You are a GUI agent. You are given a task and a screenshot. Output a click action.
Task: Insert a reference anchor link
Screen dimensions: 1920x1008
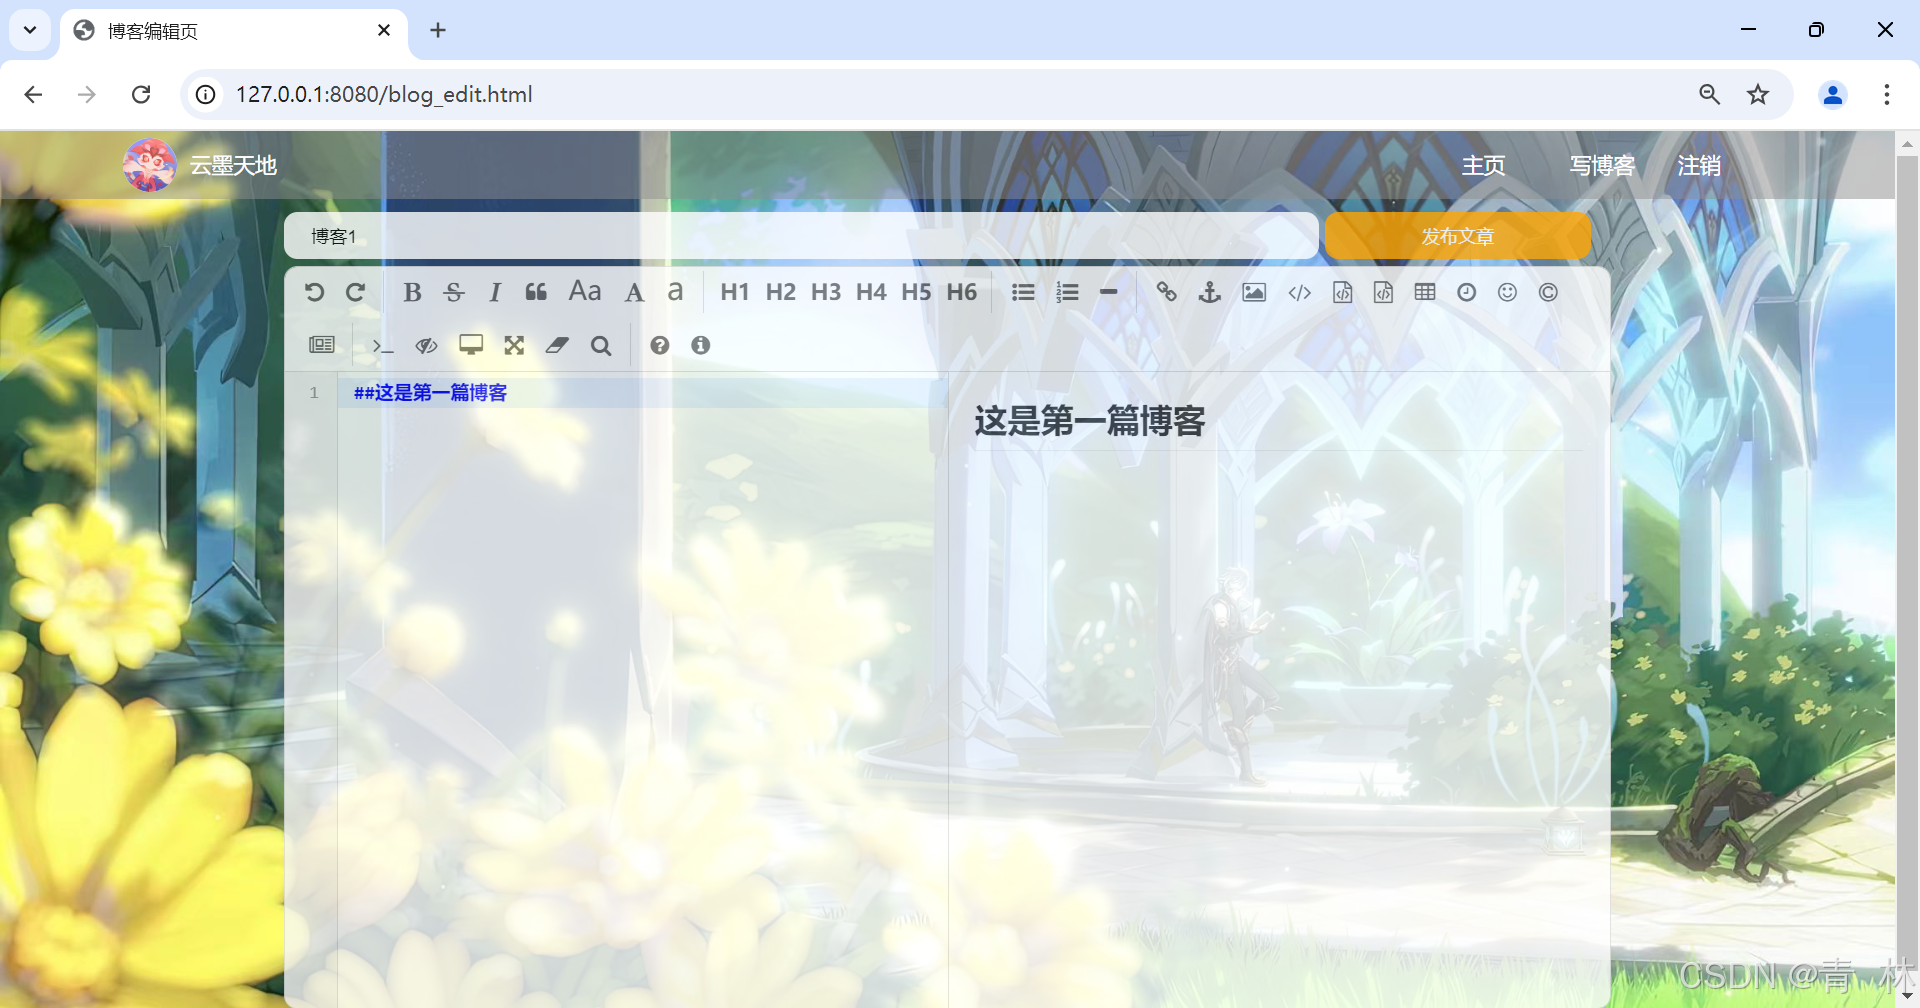(x=1210, y=292)
